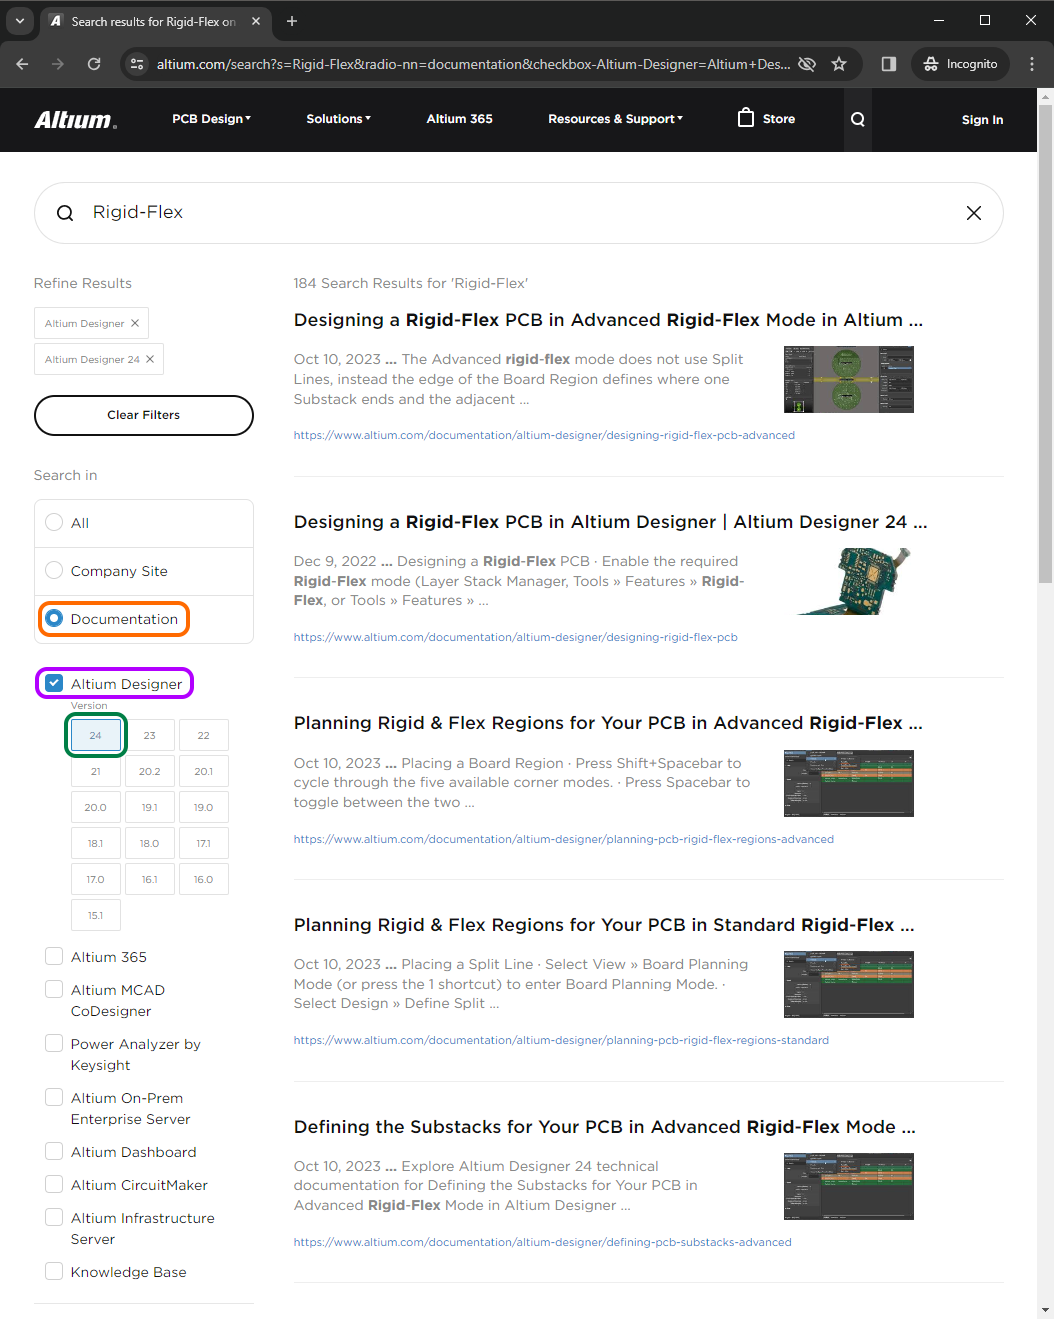Open 'Planning Rigid & Flex Regions in Advanced' result
This screenshot has height=1319, width=1054.
tap(608, 723)
